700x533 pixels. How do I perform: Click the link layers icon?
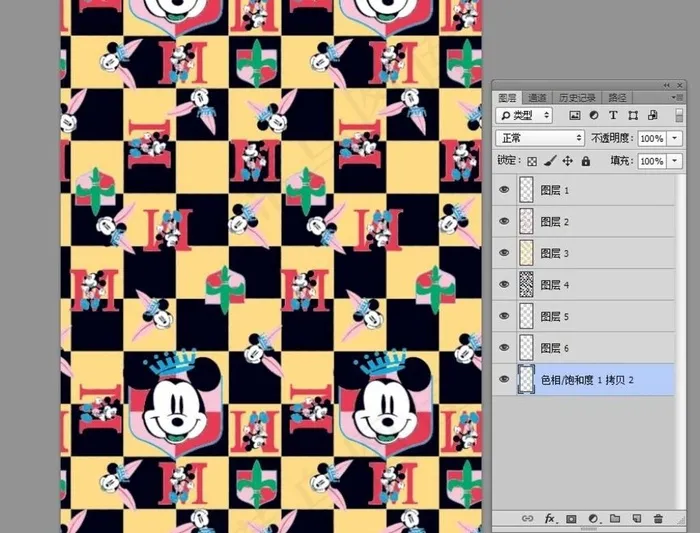527,518
